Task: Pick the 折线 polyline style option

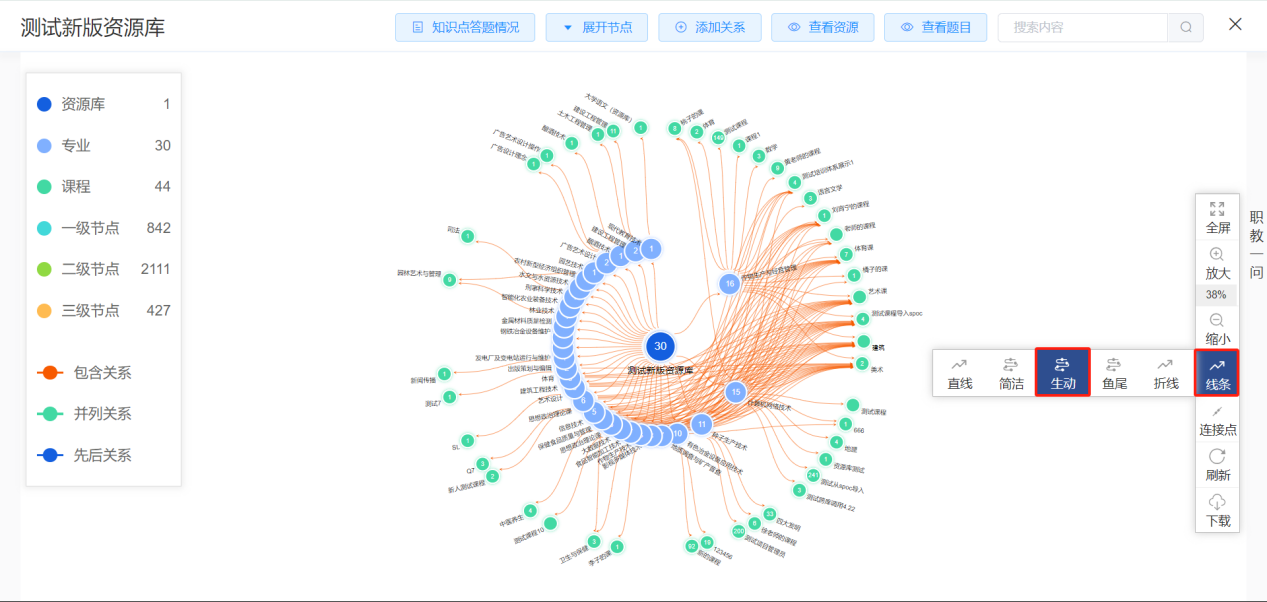Action: coord(1165,372)
